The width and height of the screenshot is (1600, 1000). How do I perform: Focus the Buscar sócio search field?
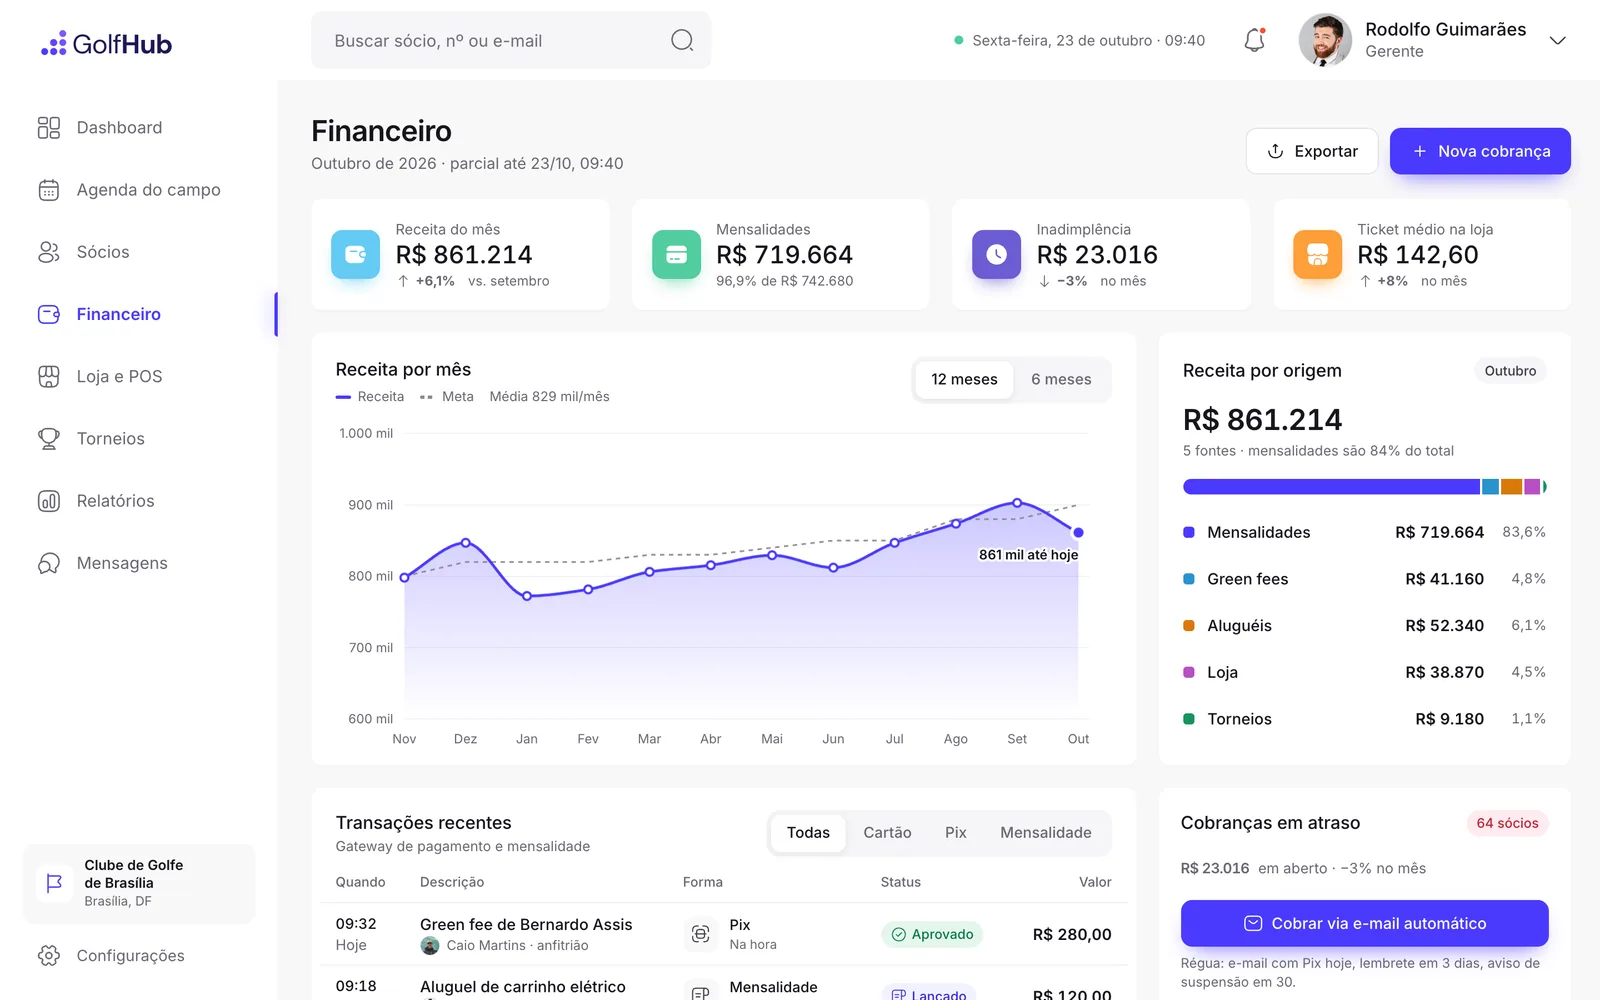click(511, 40)
